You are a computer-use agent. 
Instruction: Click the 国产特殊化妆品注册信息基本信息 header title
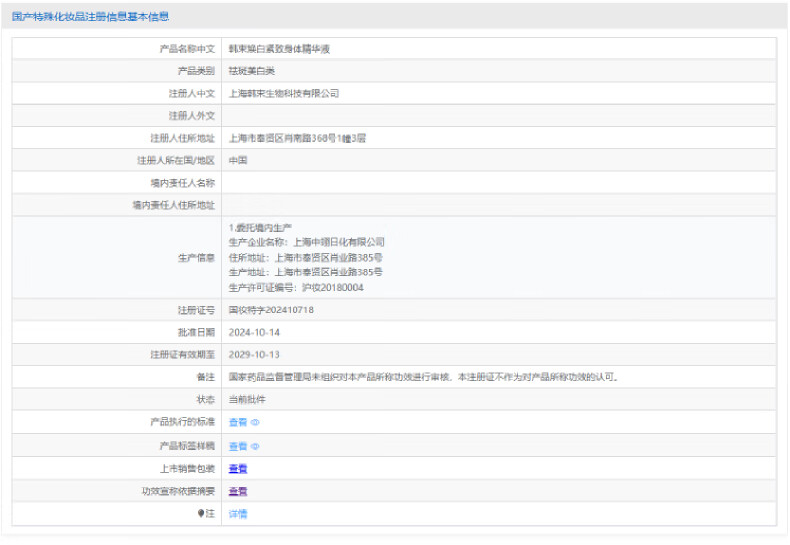tap(90, 17)
